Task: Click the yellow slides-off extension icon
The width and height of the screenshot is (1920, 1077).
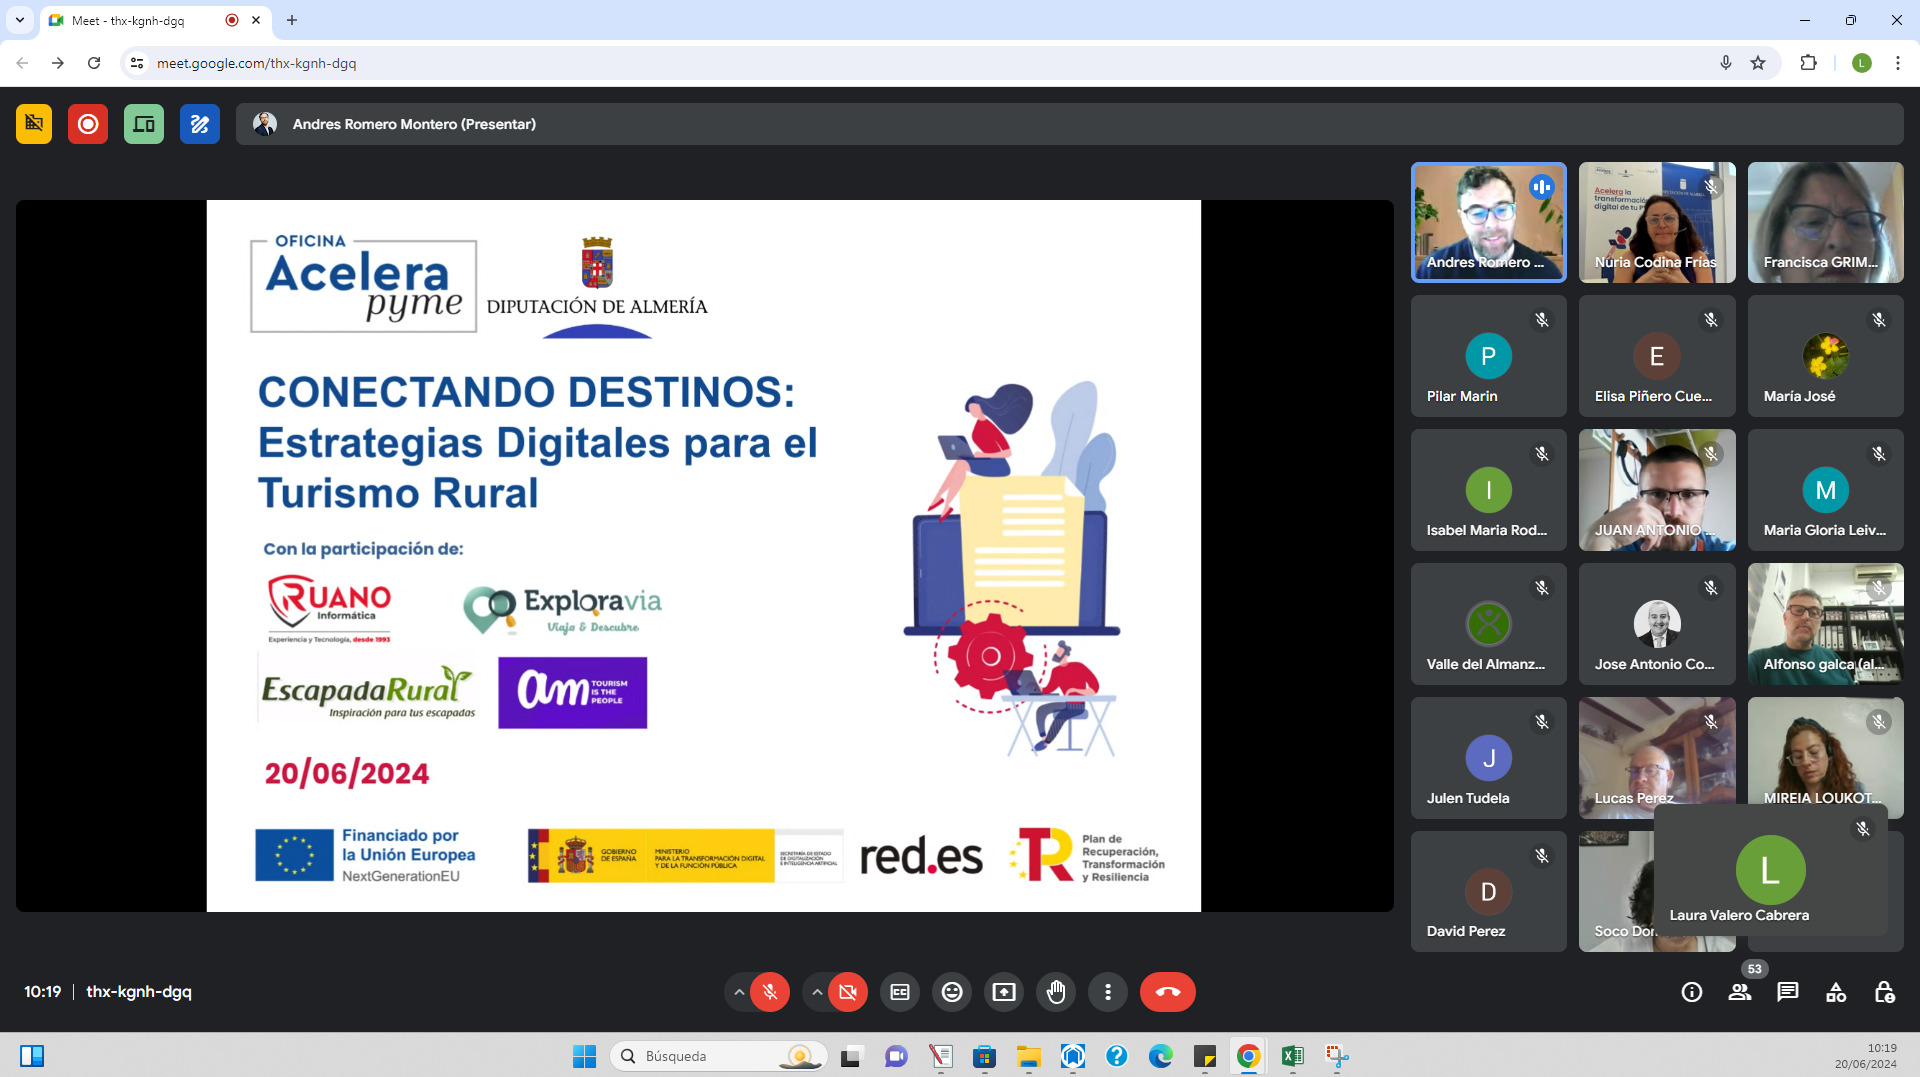Action: click(x=34, y=124)
